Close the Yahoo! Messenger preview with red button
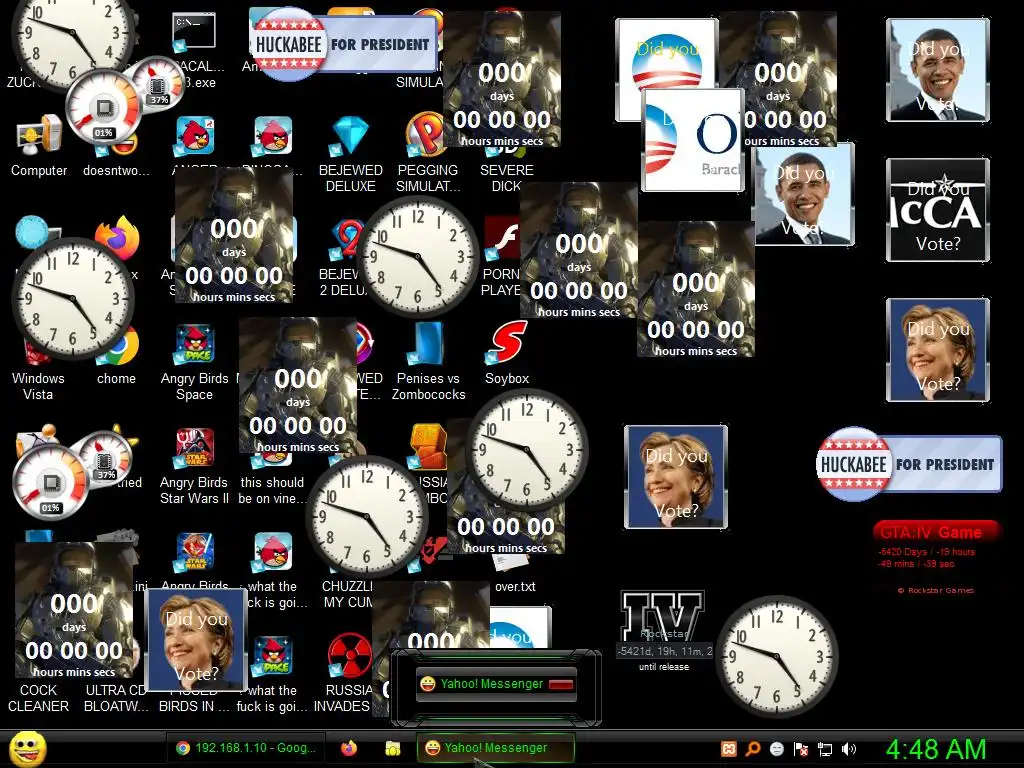1024x768 pixels. [561, 684]
